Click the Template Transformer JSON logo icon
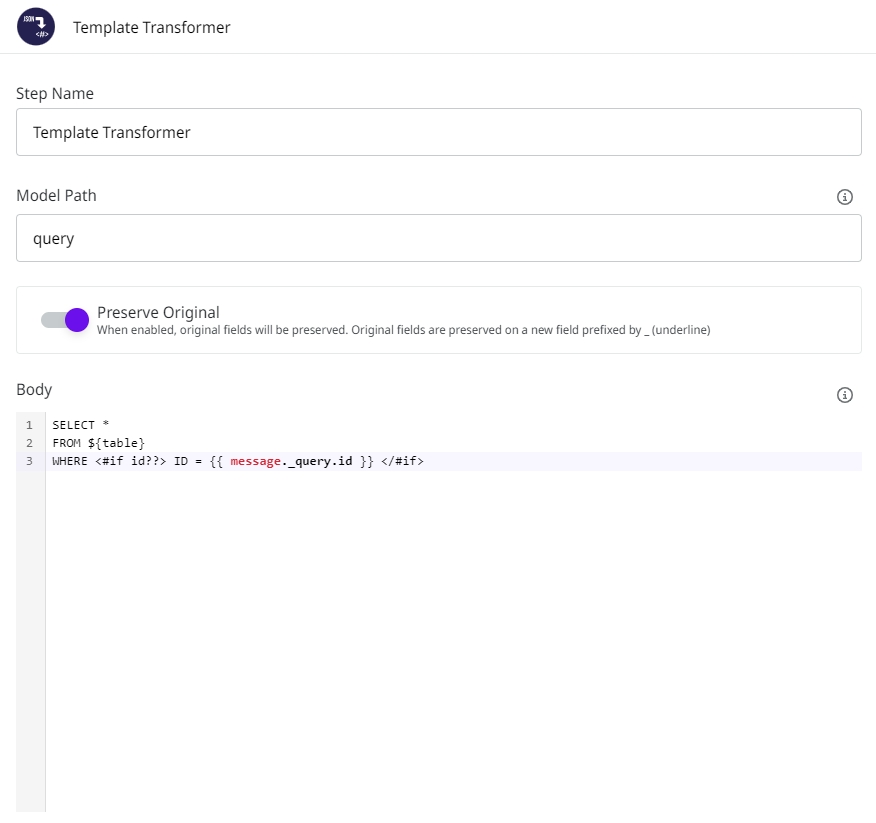Image resolution: width=876 pixels, height=823 pixels. 36,27
